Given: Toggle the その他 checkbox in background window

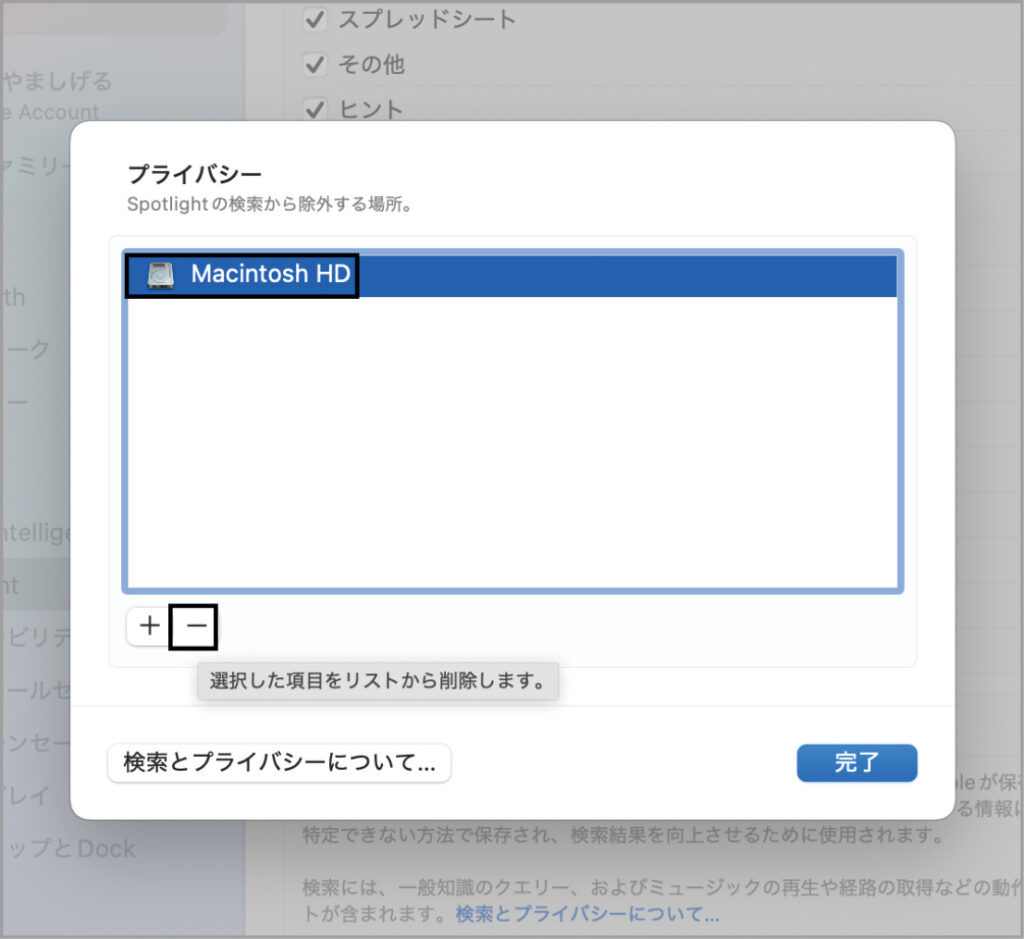Looking at the screenshot, I should coord(315,65).
